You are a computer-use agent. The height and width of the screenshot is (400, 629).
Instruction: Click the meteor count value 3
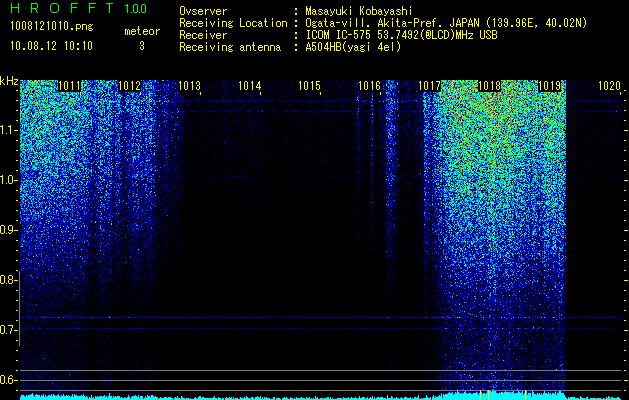142,46
